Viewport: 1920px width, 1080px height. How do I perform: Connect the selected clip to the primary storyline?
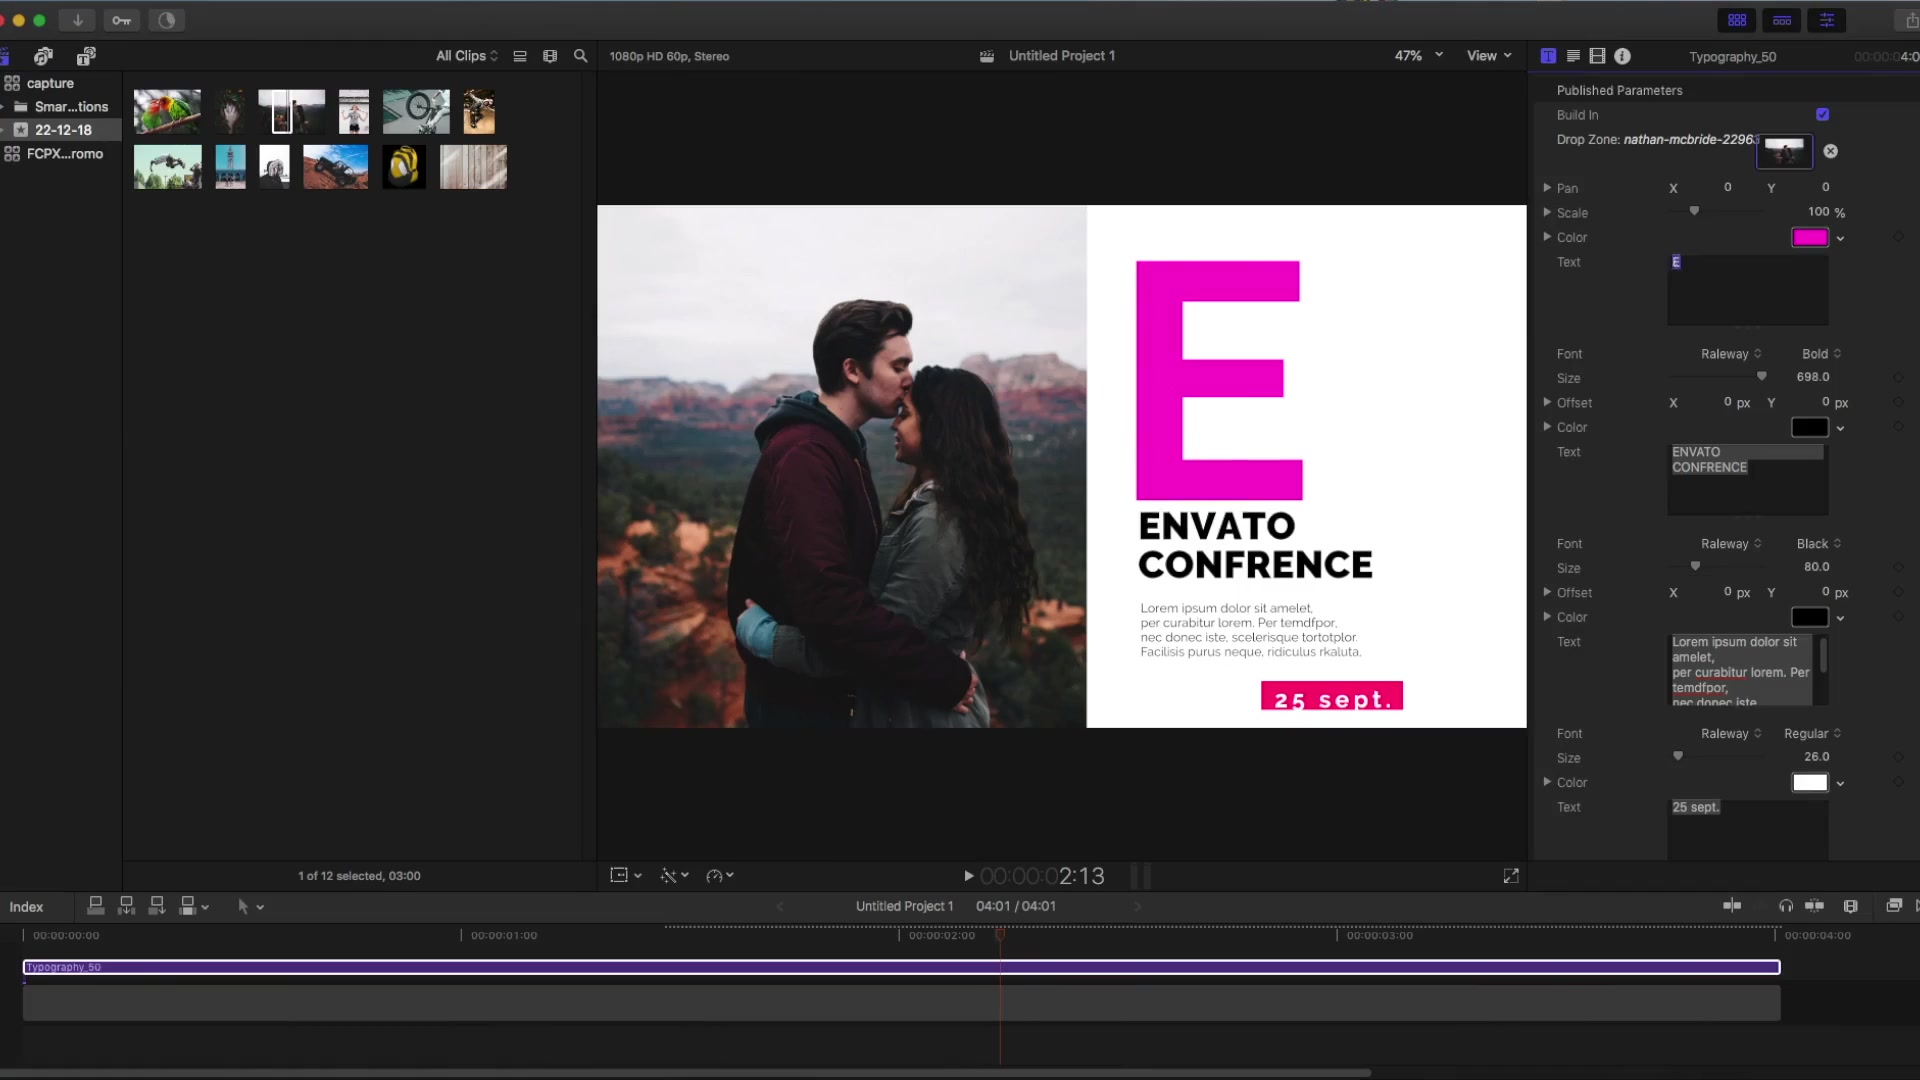96,906
